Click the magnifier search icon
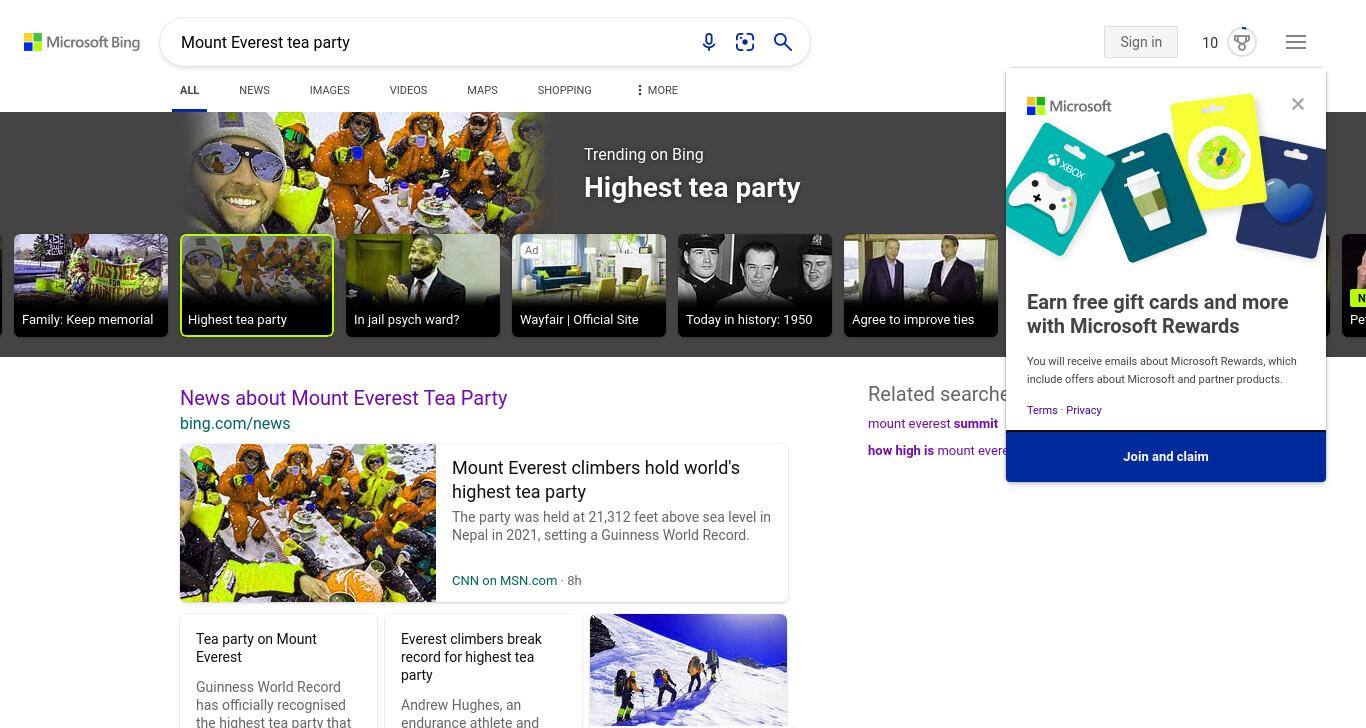The width and height of the screenshot is (1366, 728). (783, 42)
